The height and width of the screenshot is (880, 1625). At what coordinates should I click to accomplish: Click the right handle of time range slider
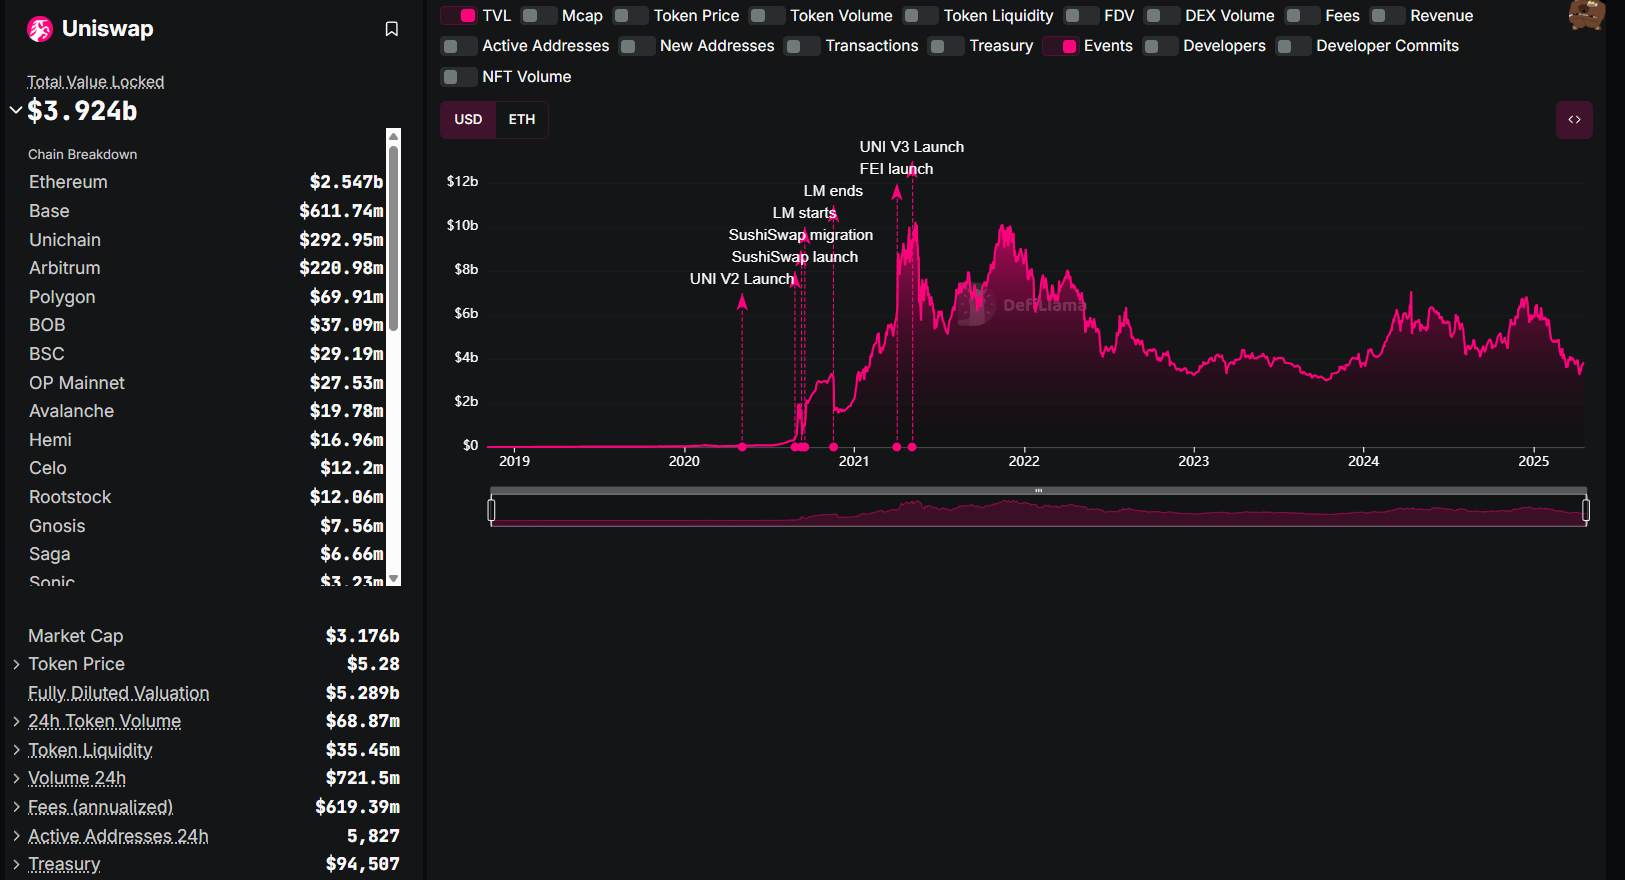point(1586,510)
